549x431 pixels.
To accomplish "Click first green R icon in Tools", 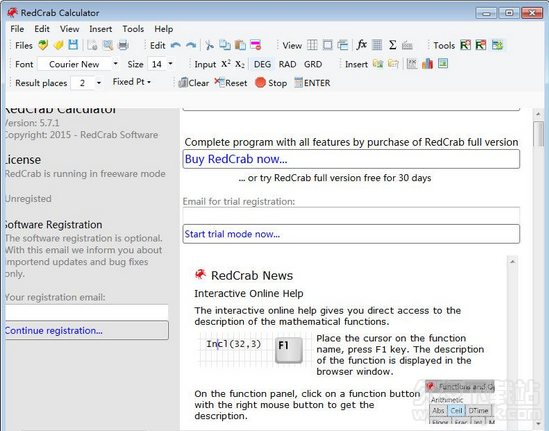I will click(465, 45).
